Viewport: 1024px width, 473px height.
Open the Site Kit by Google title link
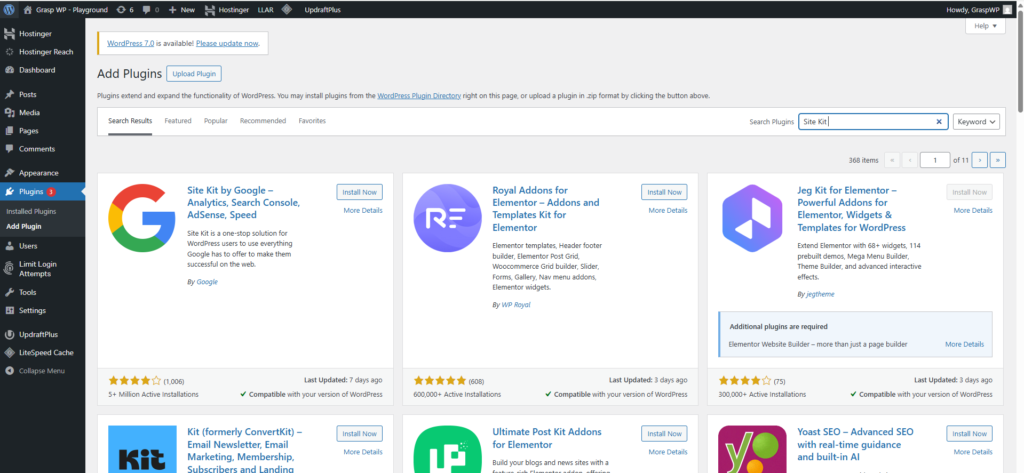coord(244,203)
